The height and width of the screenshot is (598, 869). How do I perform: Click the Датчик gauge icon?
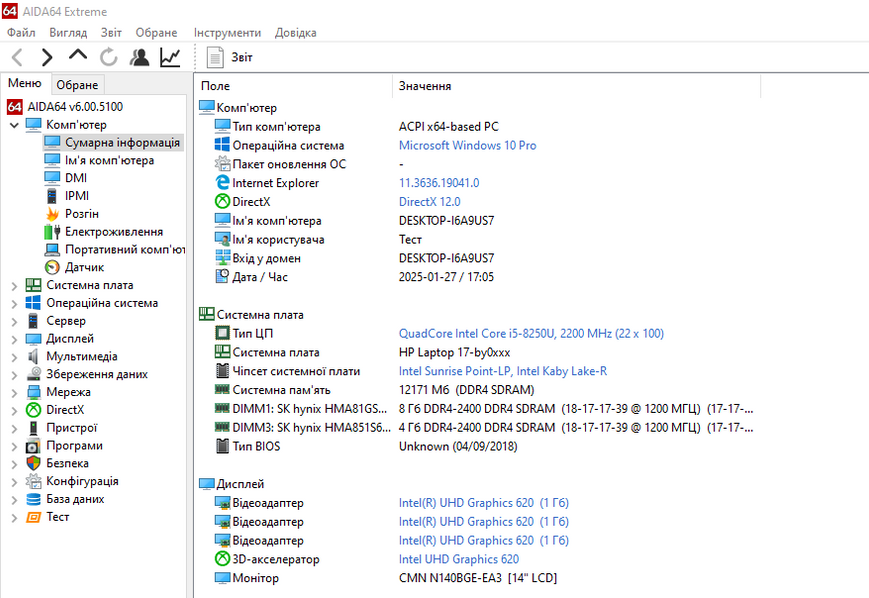click(x=52, y=267)
